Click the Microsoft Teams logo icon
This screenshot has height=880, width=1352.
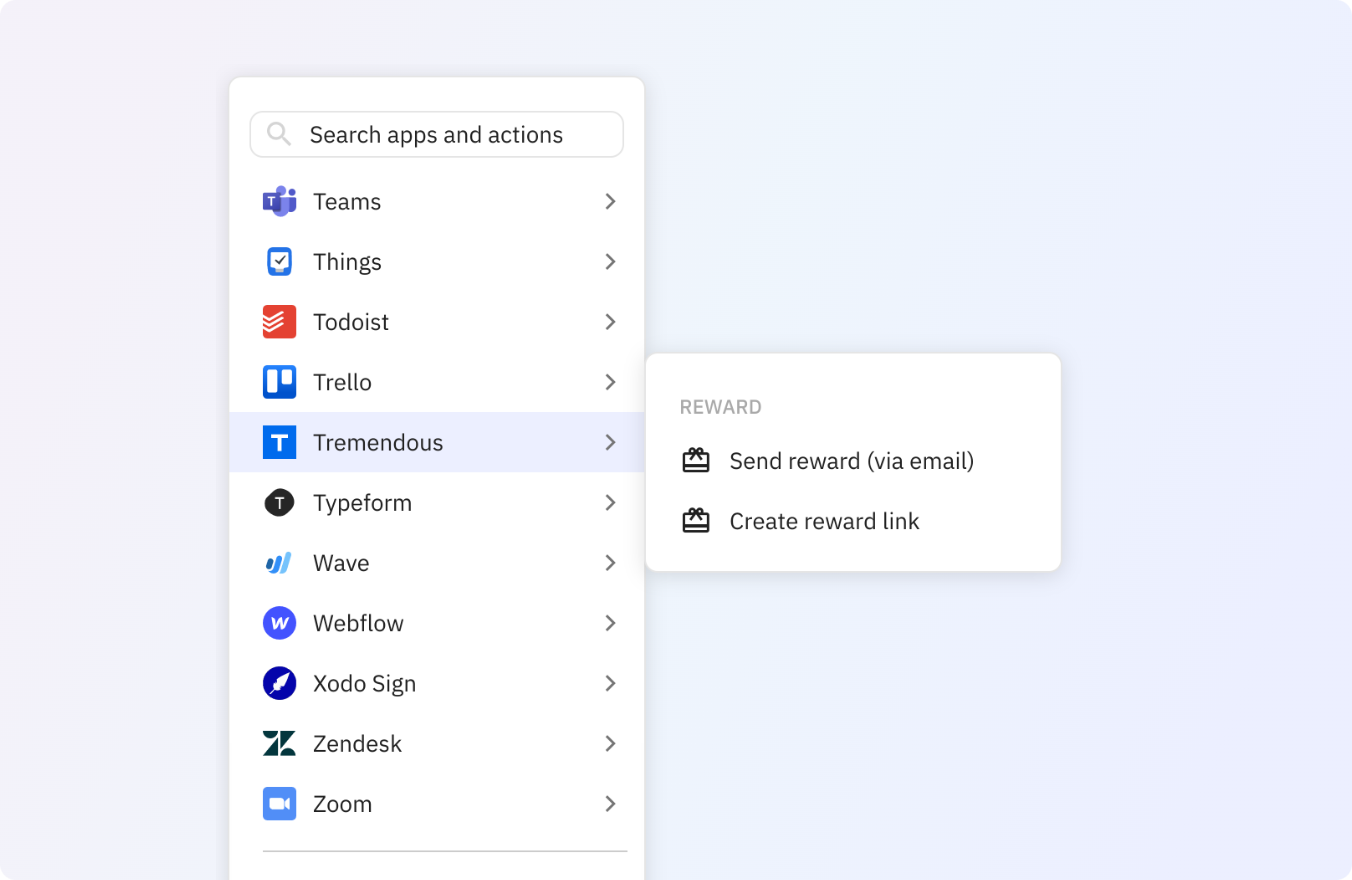(x=279, y=201)
